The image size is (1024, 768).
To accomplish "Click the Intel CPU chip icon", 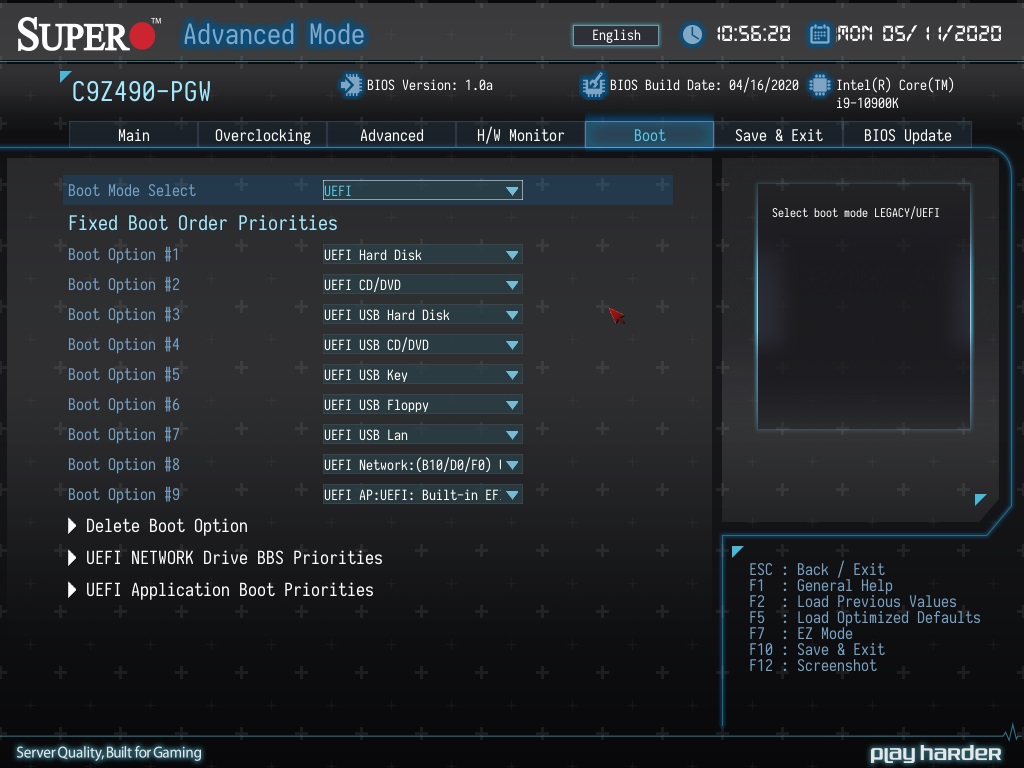I will tap(820, 86).
